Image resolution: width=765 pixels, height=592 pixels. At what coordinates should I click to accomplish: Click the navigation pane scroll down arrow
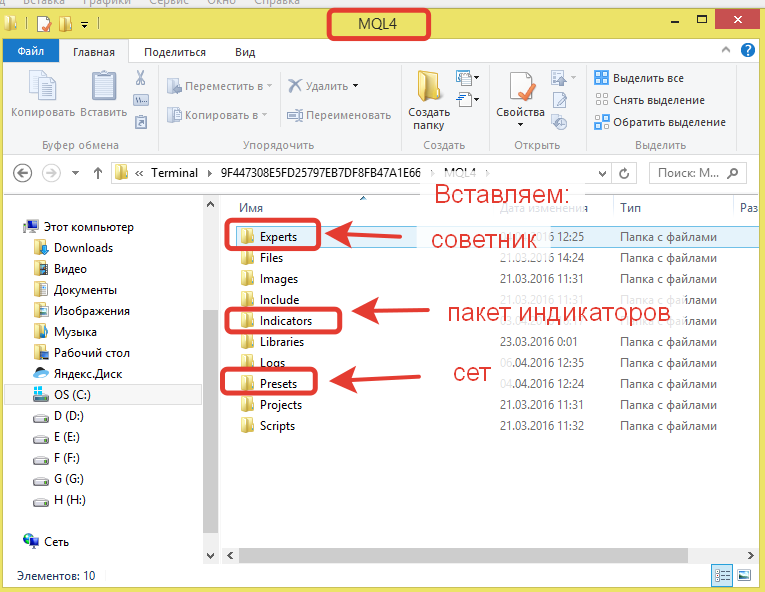[210, 555]
